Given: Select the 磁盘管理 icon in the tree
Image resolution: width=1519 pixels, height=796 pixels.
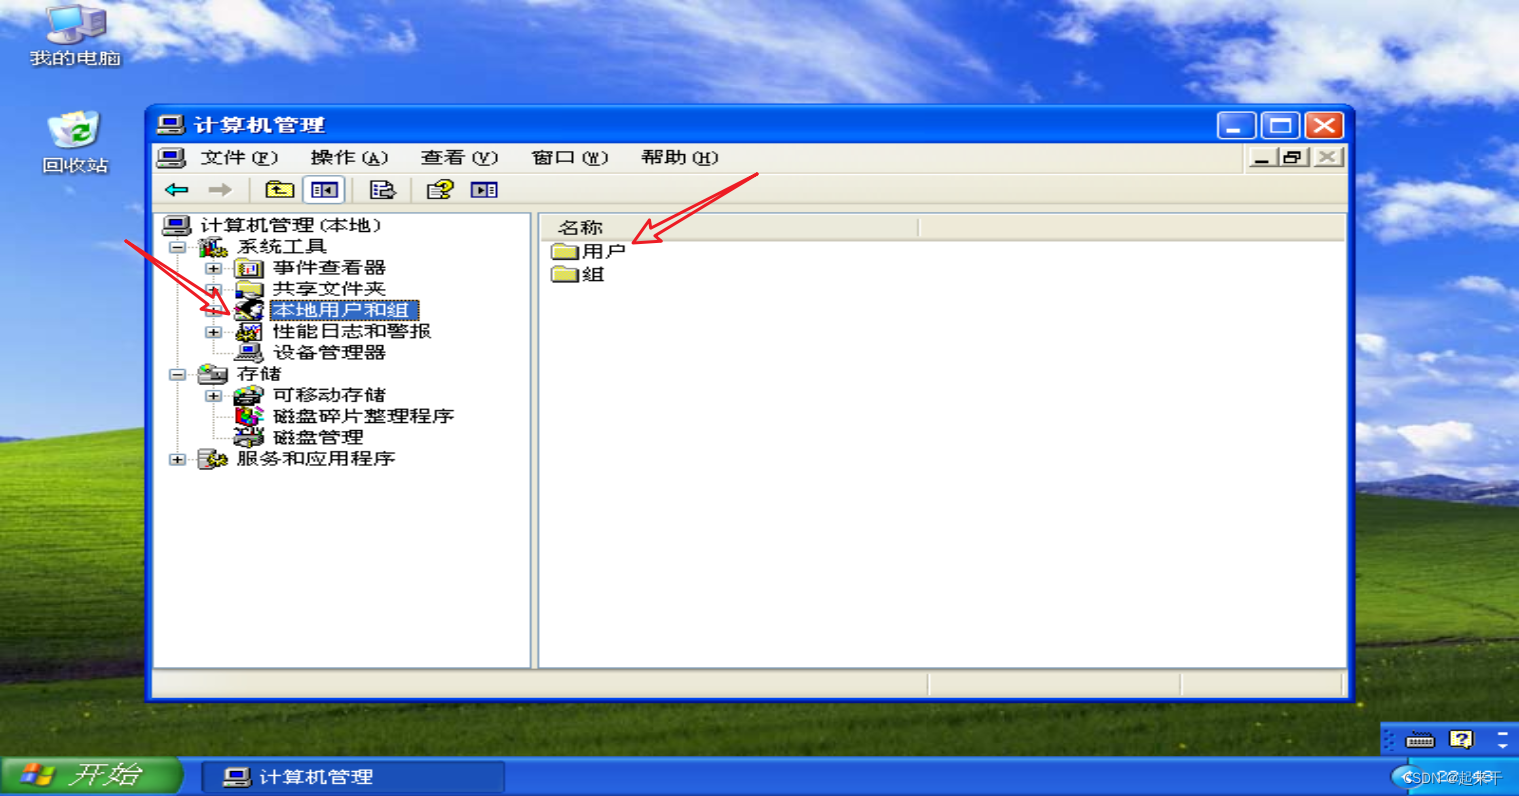Looking at the screenshot, I should click(x=249, y=437).
